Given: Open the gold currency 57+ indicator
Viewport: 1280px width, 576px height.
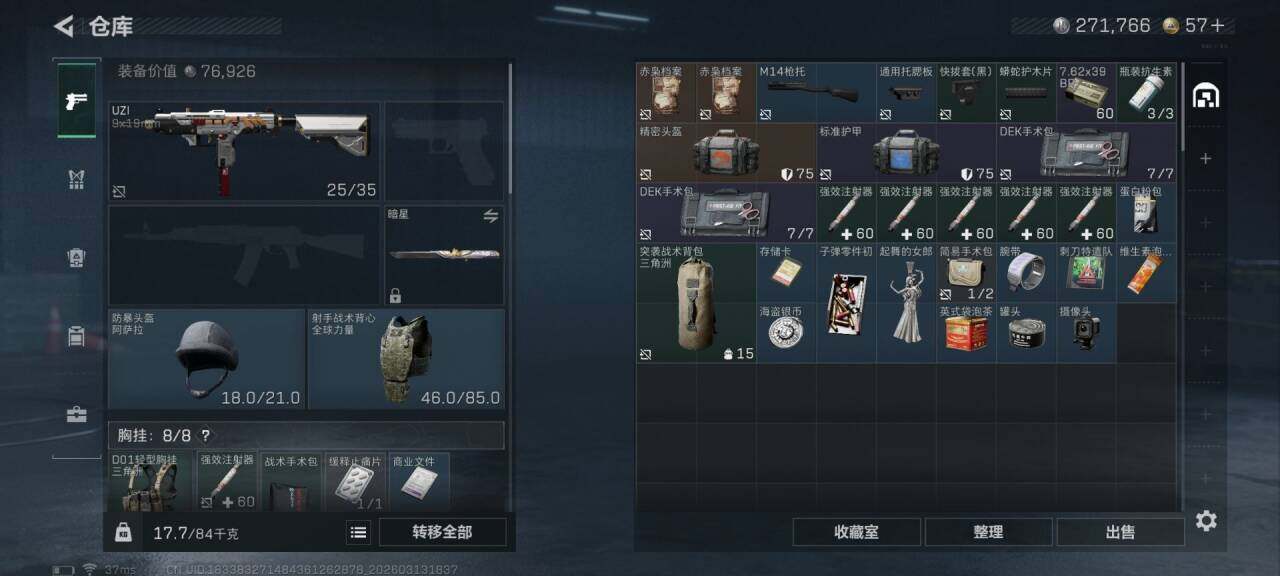Looking at the screenshot, I should click(1194, 26).
